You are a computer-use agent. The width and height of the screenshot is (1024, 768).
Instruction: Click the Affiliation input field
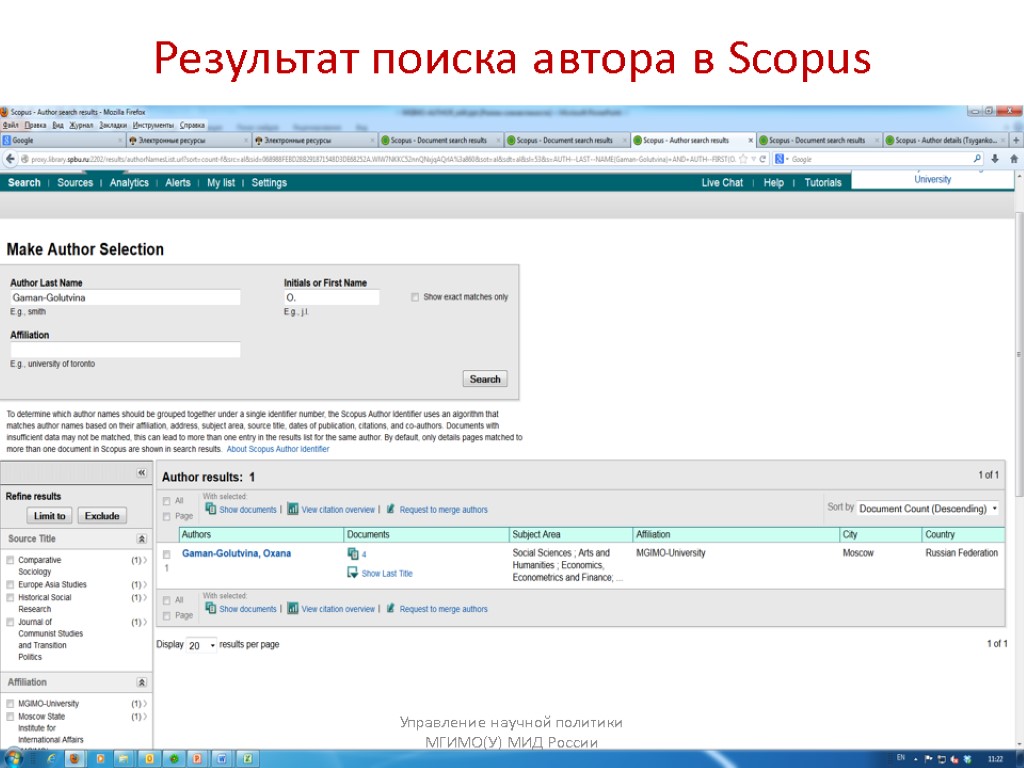coord(125,349)
